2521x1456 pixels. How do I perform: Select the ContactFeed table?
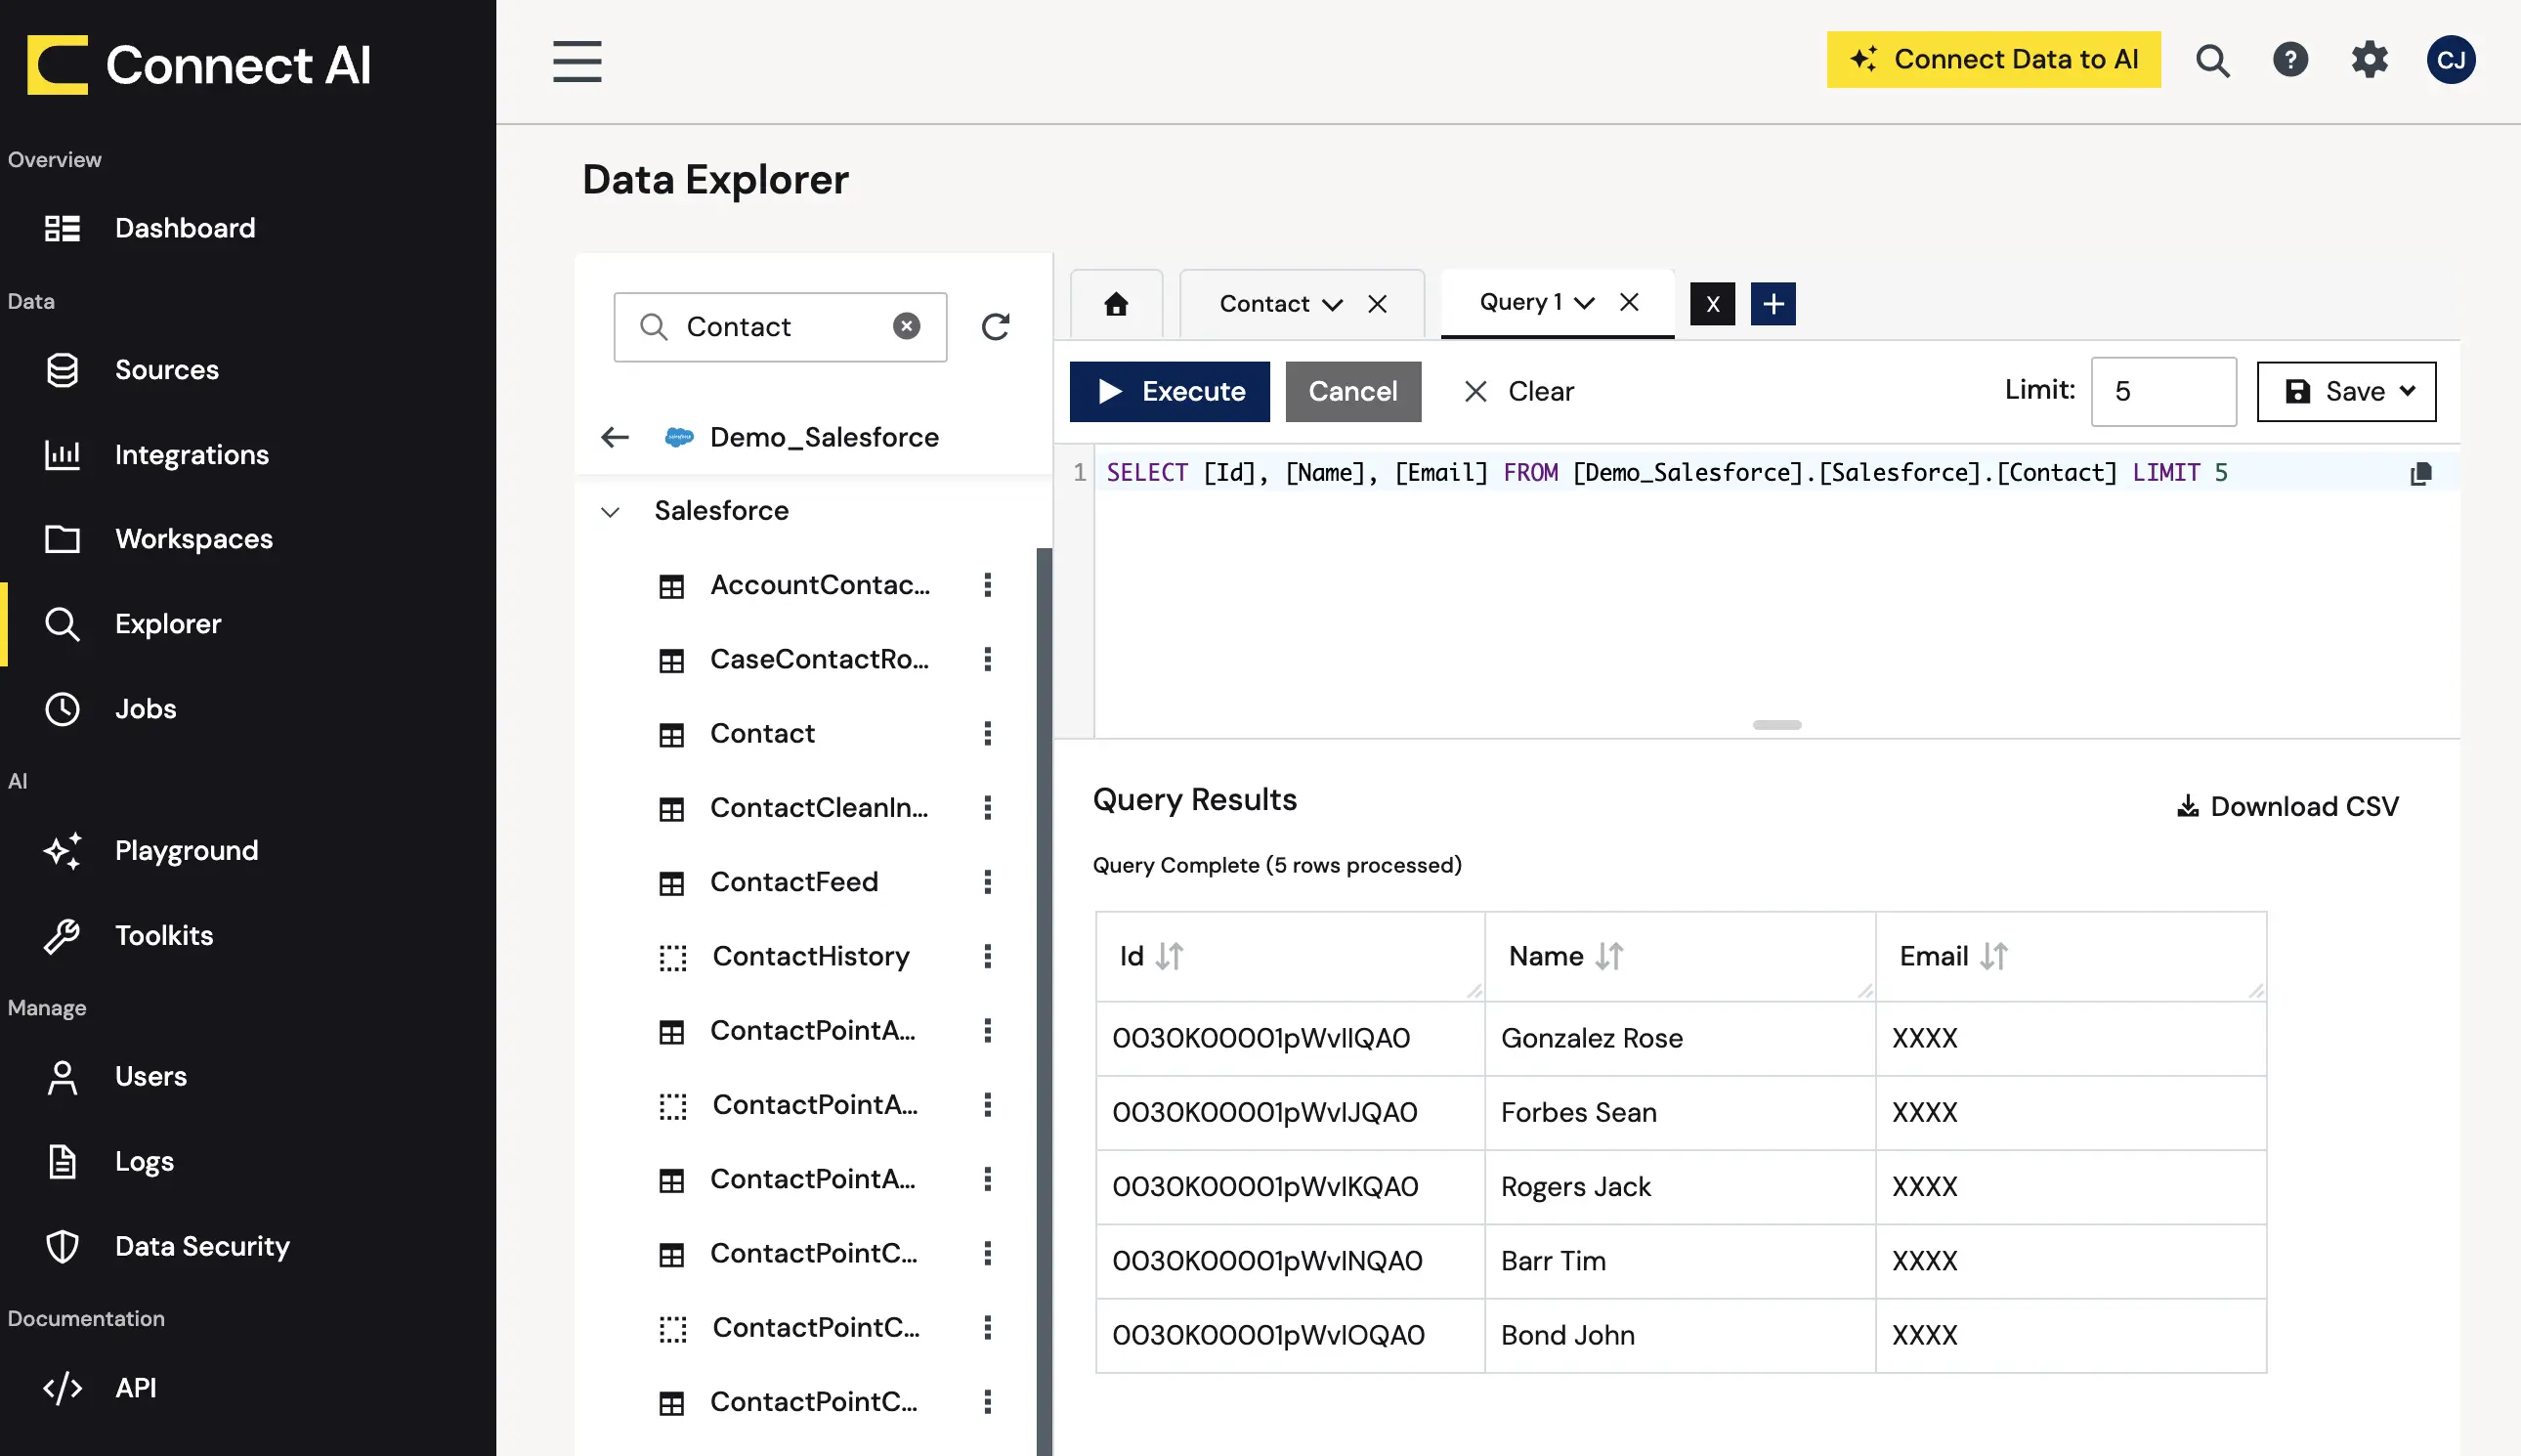794,882
